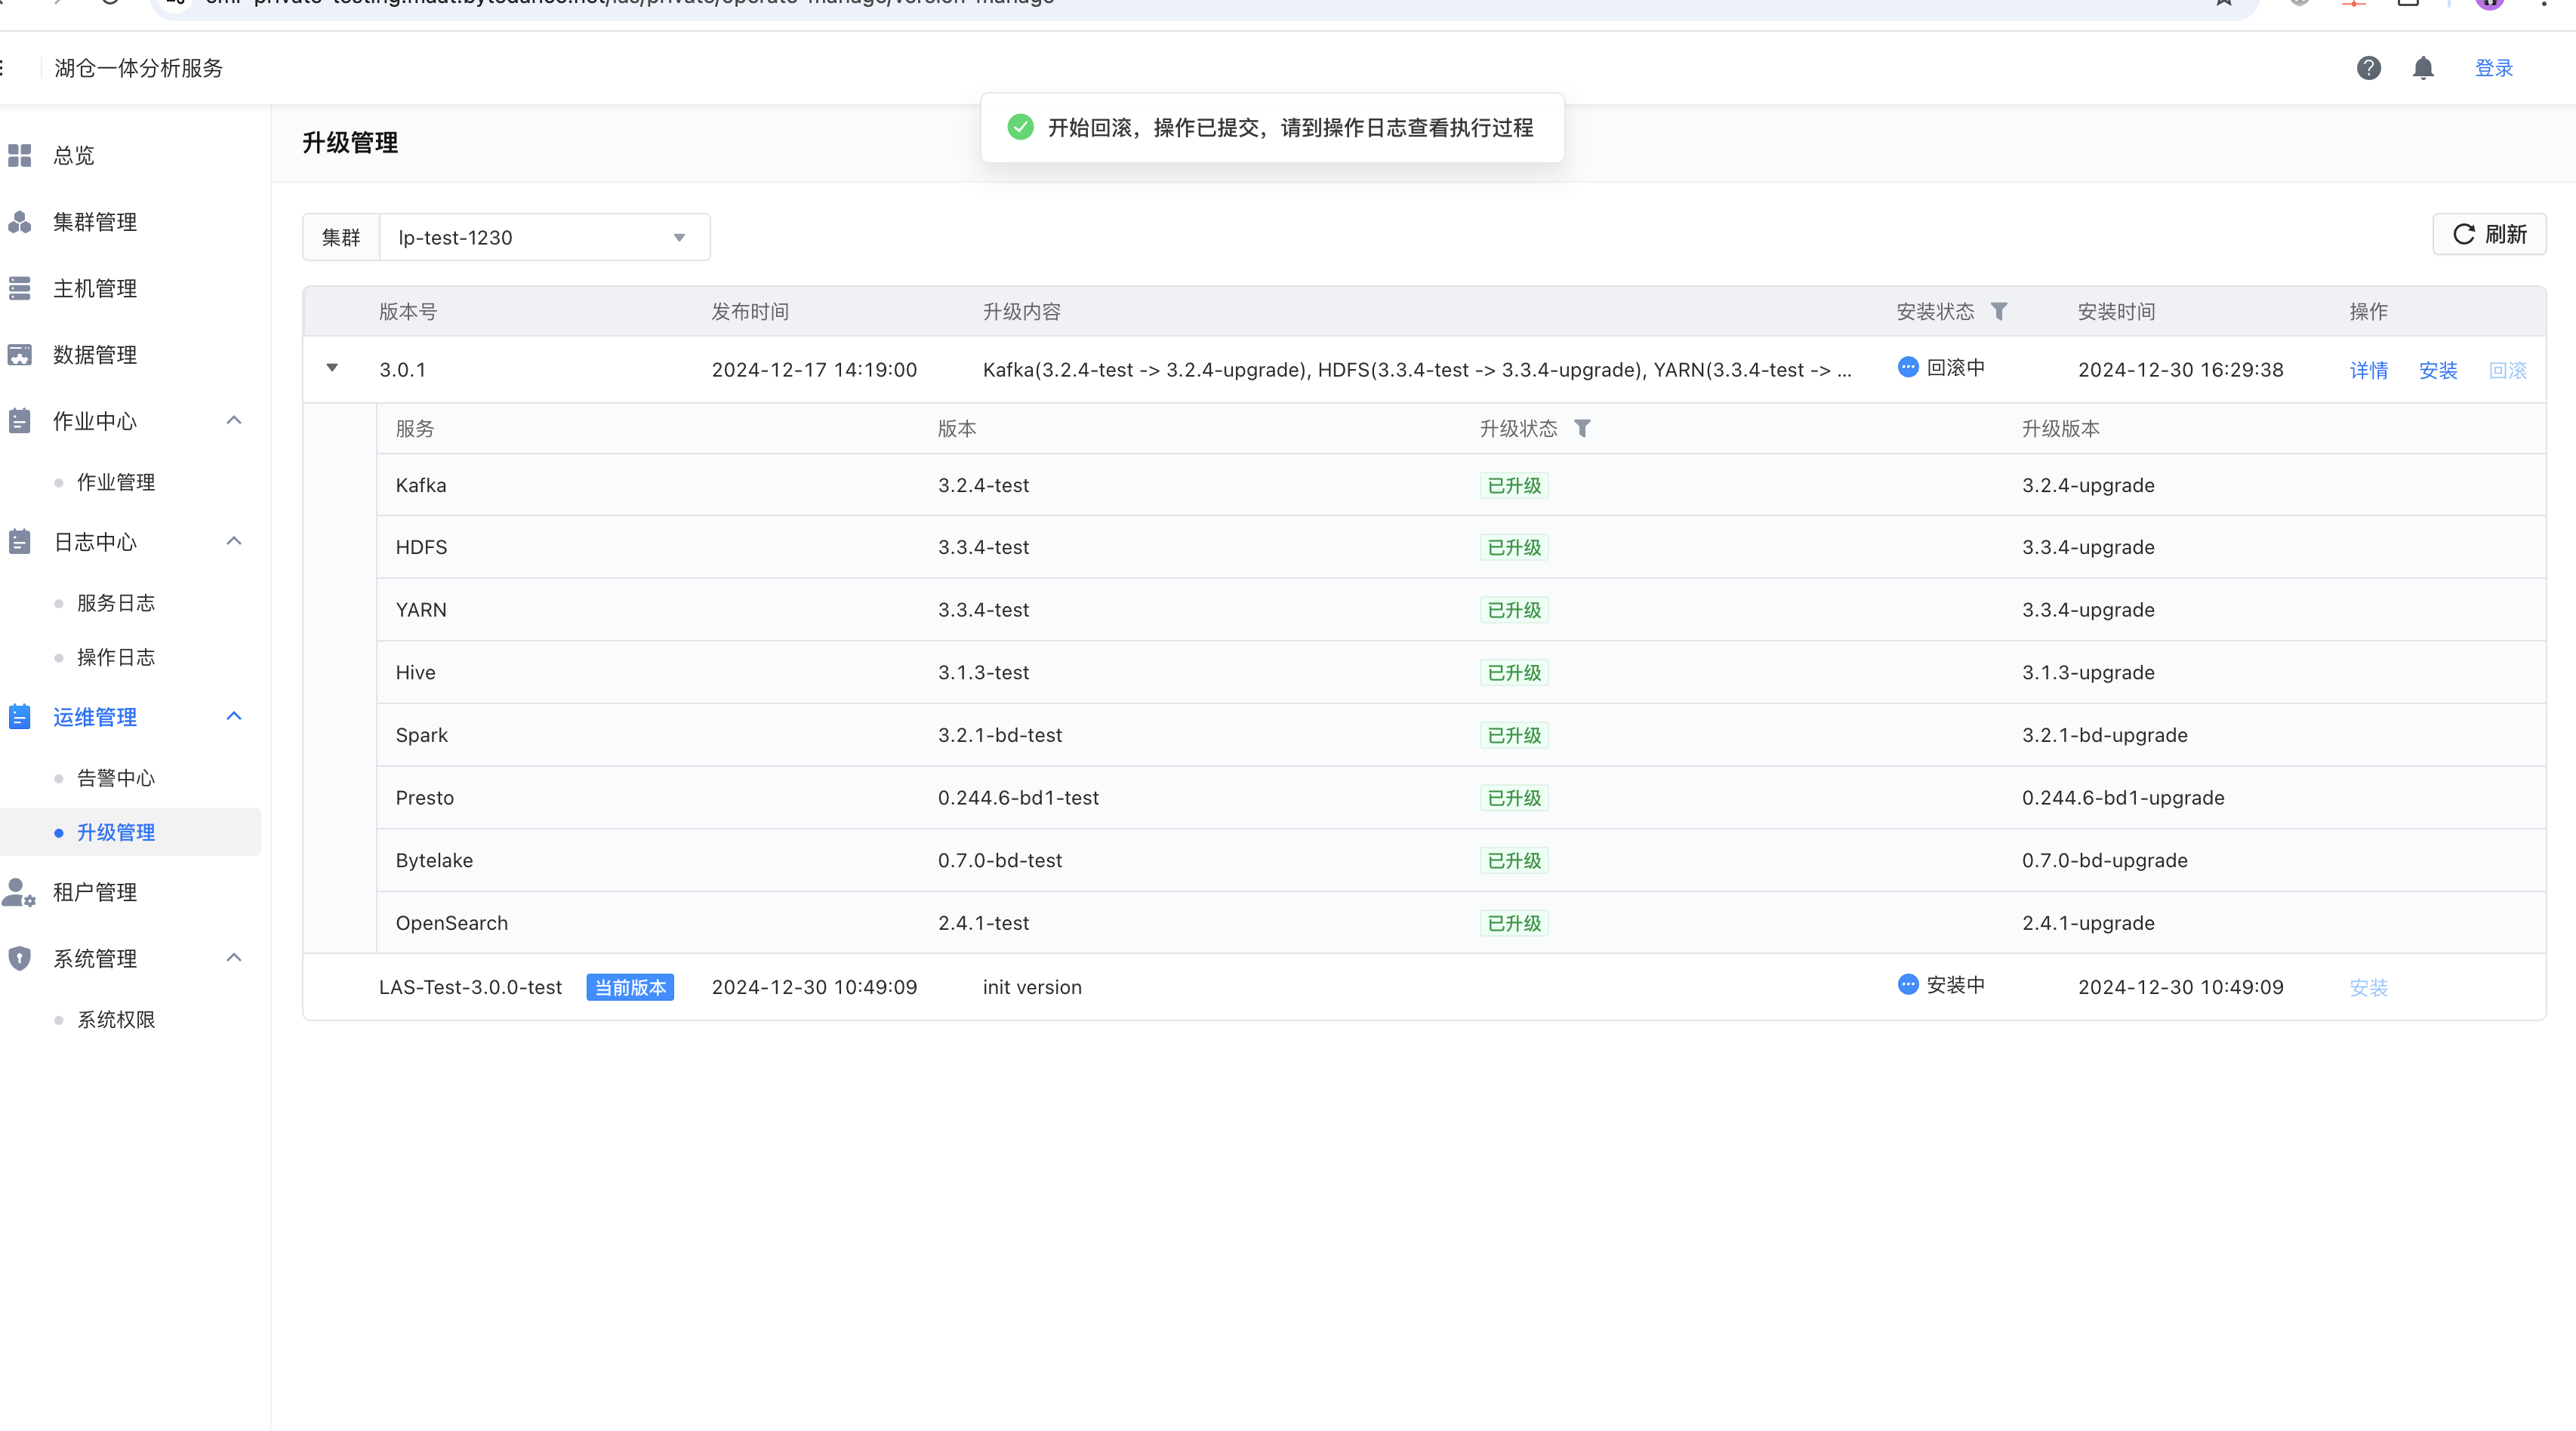Click the 作业中心 clipboard icon
2576x1431 pixels.
20,421
